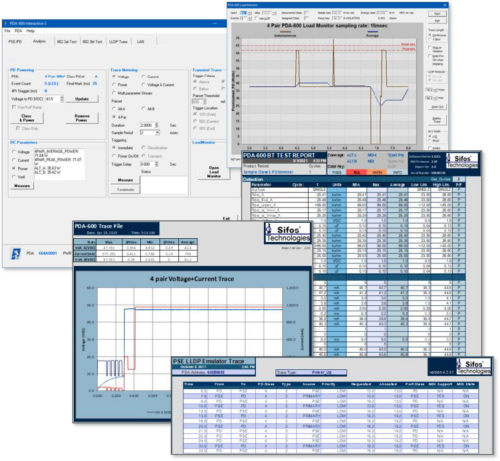Switch to the LAN tab
Viewport: 500px width, 461px height.
[141, 42]
